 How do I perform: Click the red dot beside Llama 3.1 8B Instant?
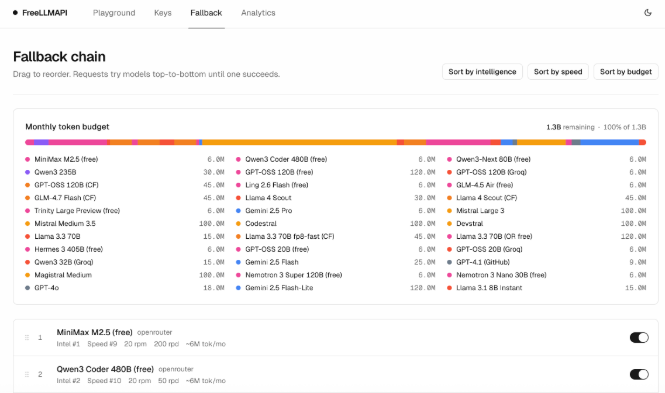pyautogui.click(x=450, y=288)
